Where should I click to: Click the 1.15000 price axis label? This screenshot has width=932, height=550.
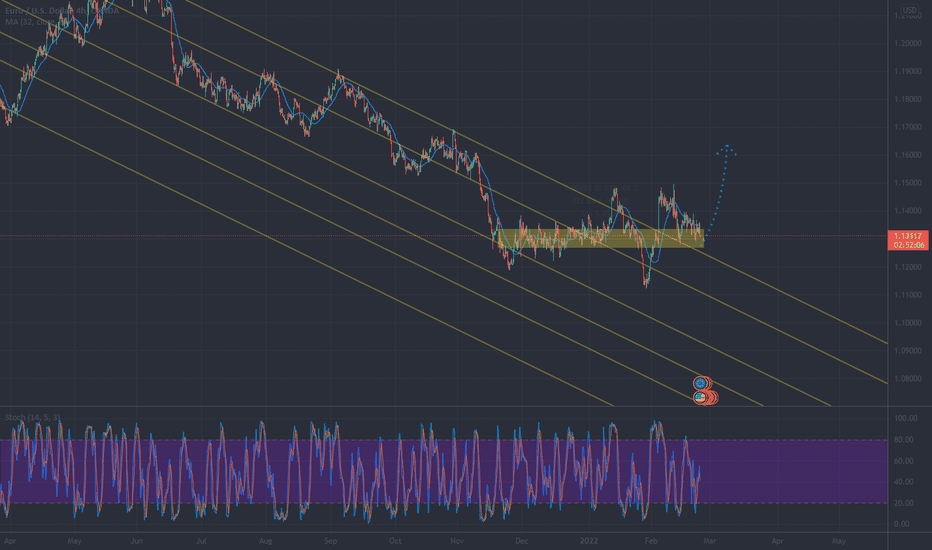pyautogui.click(x=908, y=183)
